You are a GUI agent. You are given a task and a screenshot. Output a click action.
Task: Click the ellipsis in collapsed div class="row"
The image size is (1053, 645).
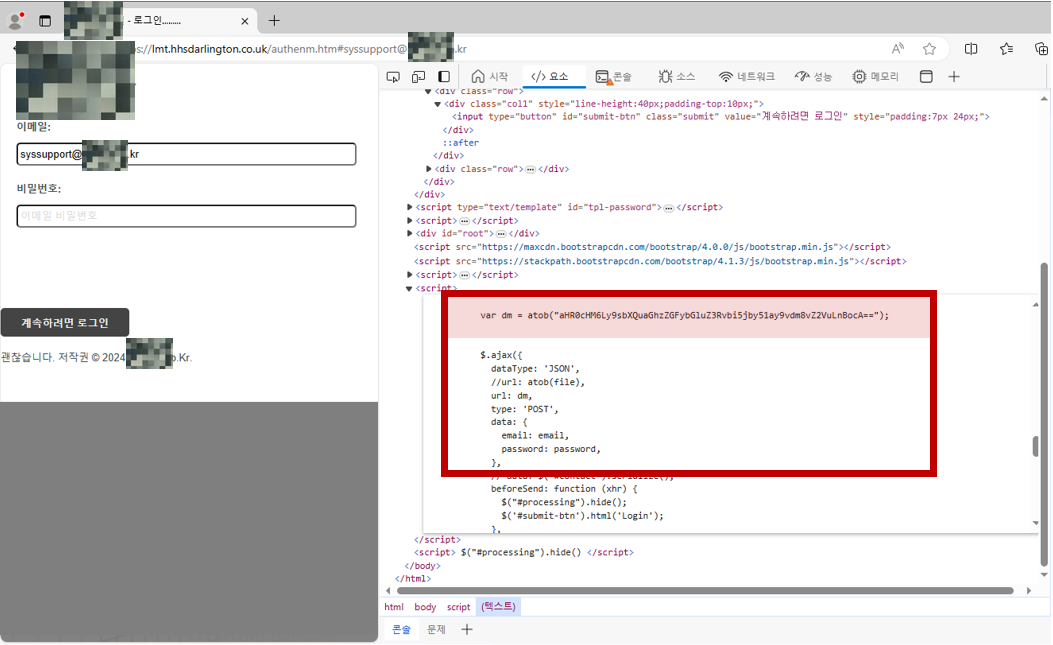[x=530, y=169]
